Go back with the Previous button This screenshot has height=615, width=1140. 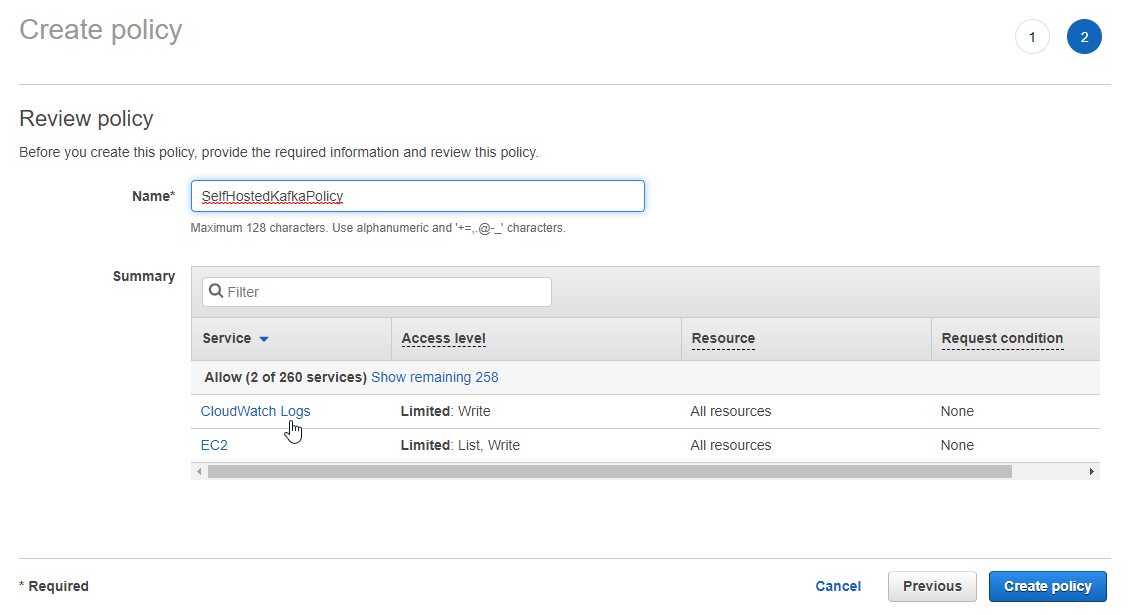932,587
